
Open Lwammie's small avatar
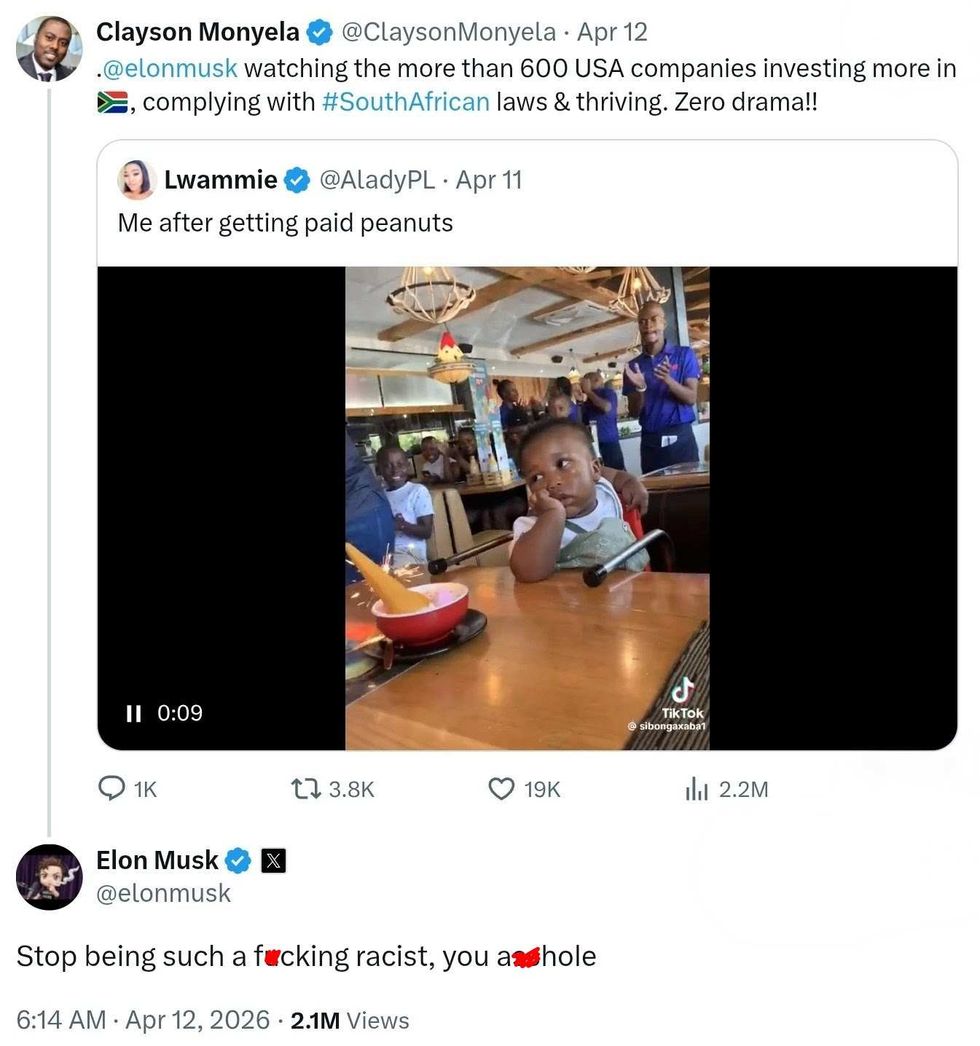coord(136,180)
